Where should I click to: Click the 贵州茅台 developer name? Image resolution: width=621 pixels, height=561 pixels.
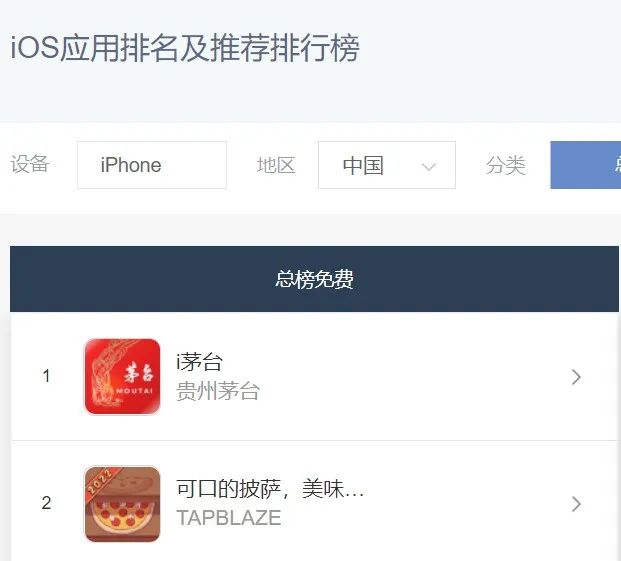click(218, 391)
